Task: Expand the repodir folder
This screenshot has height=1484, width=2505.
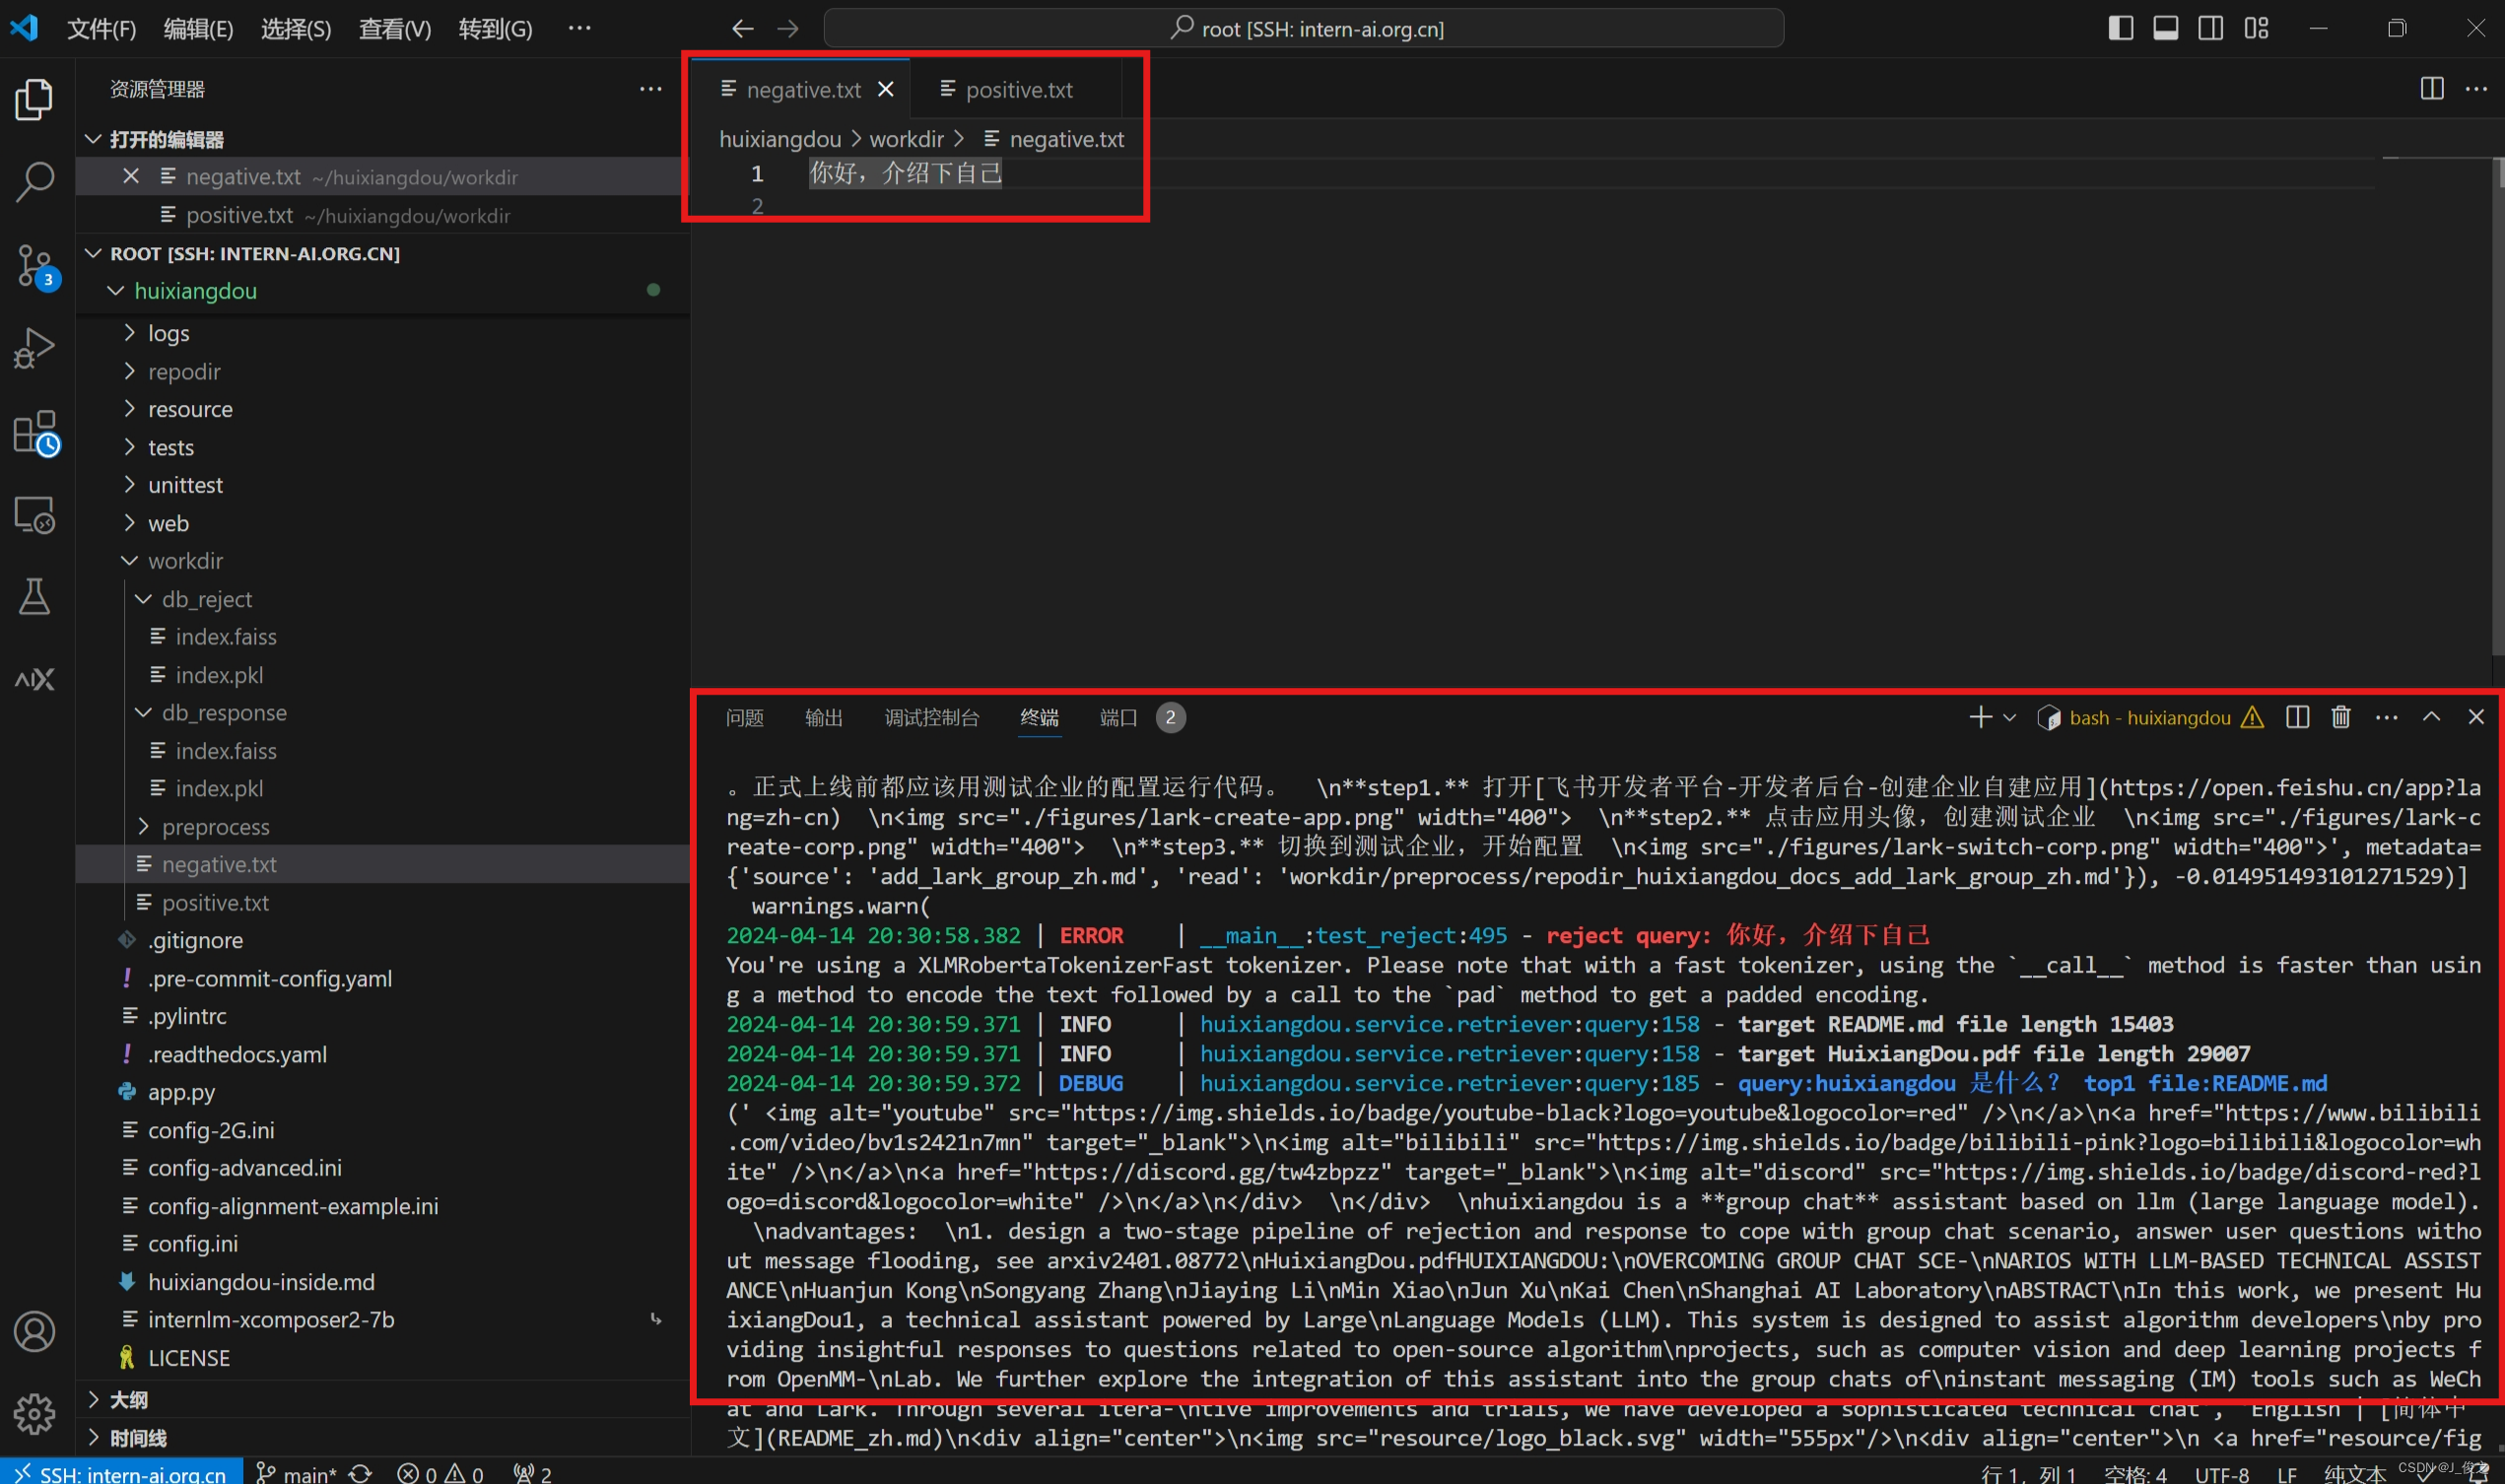Action: pyautogui.click(x=382, y=371)
